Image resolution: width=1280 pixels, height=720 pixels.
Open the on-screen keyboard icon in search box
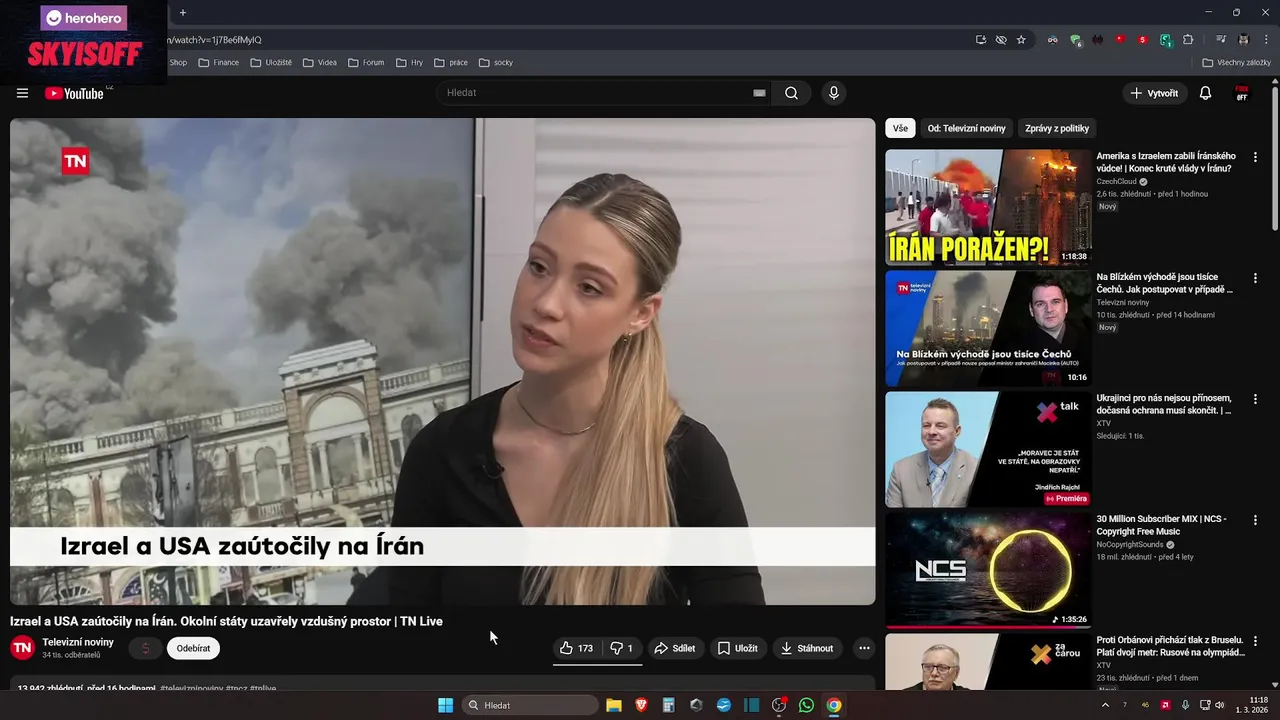click(x=759, y=93)
